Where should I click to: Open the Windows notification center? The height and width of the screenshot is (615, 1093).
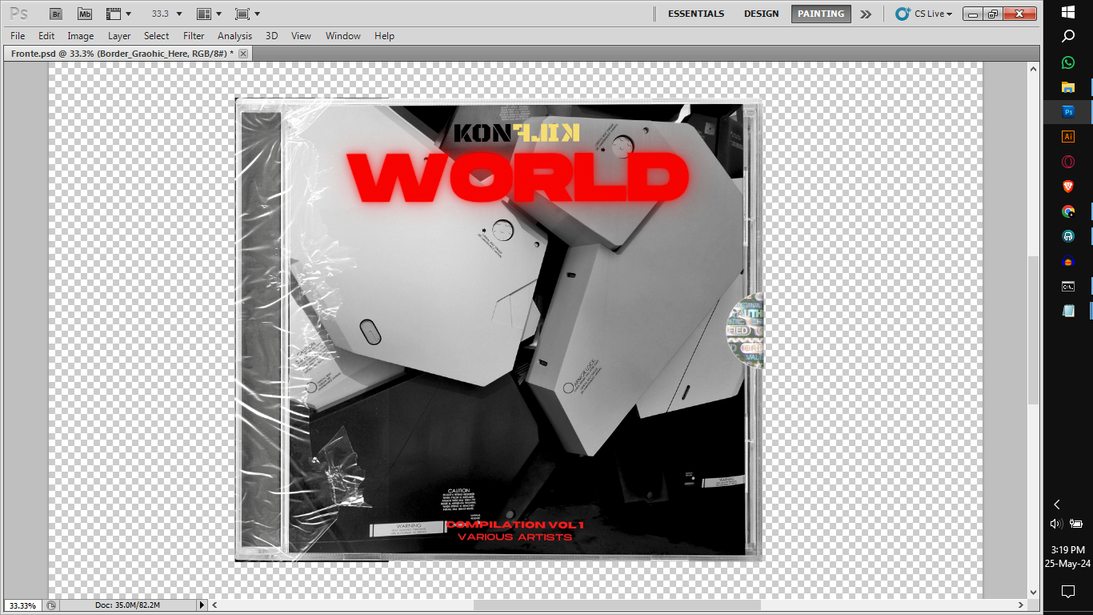pos(1068,592)
